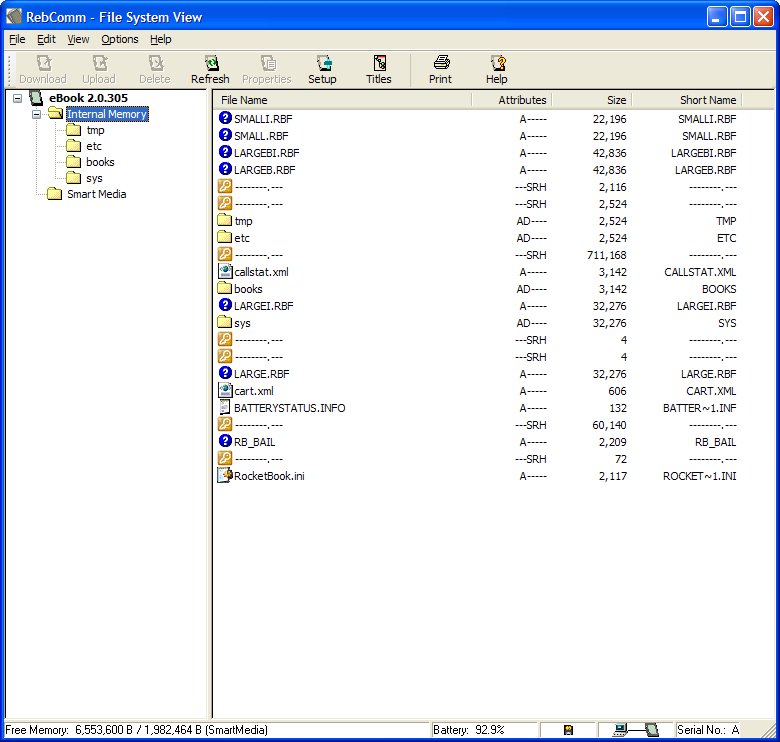
Task: Click the Properties toolbar icon
Action: (268, 63)
